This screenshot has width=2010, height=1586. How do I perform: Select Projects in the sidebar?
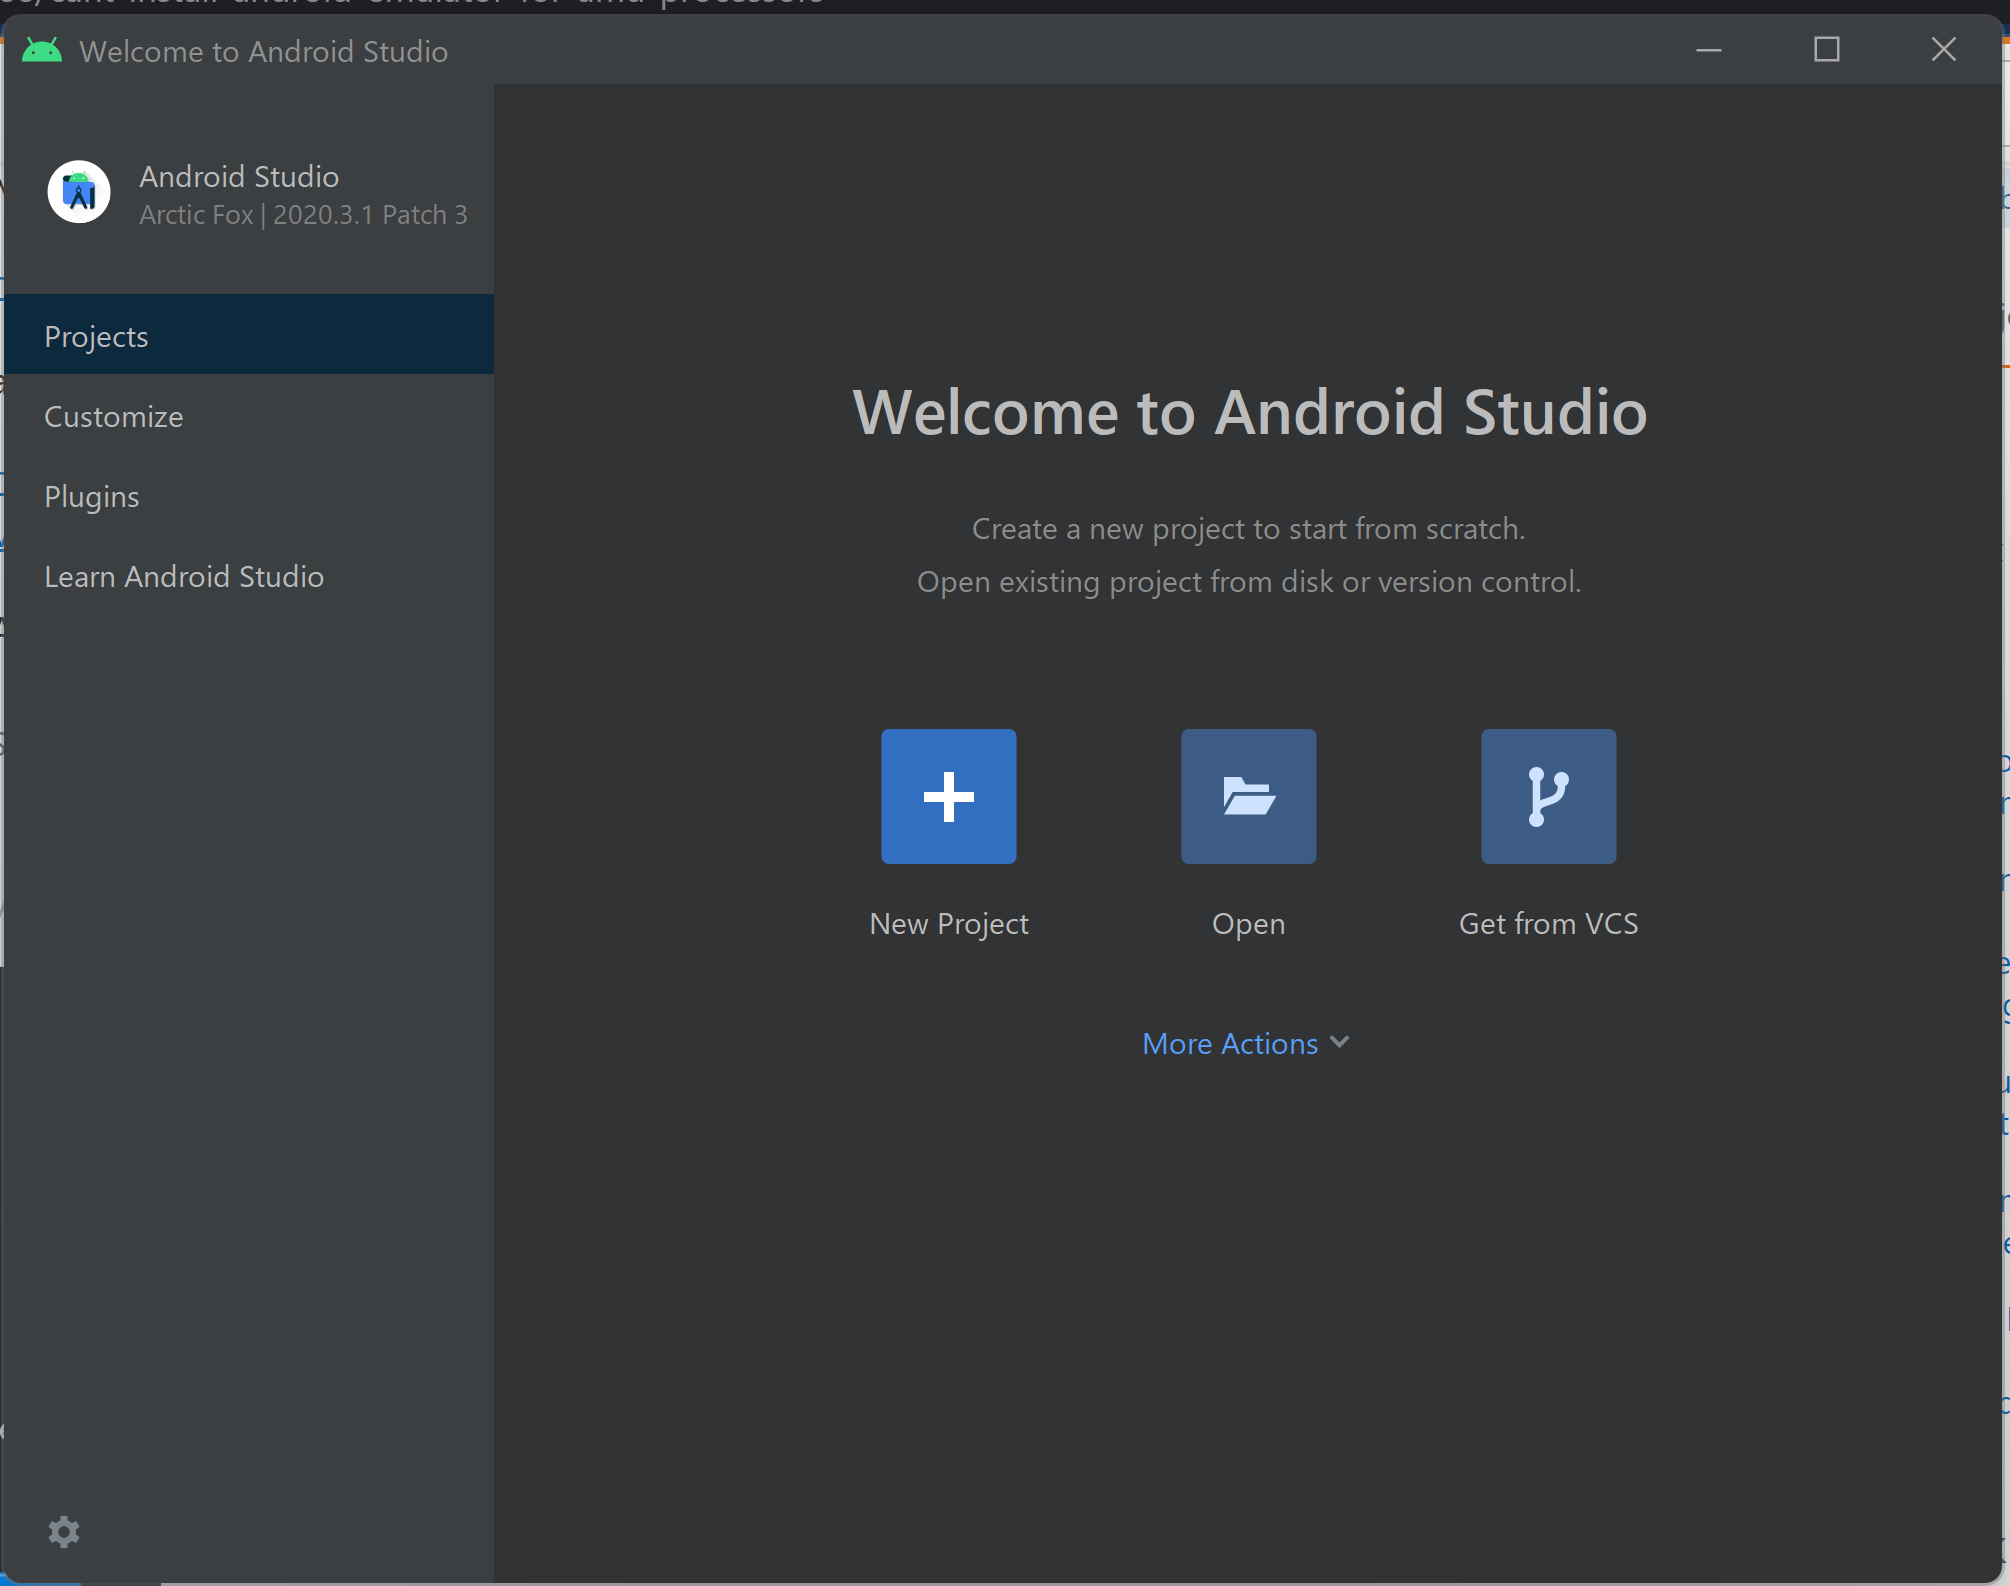click(96, 336)
